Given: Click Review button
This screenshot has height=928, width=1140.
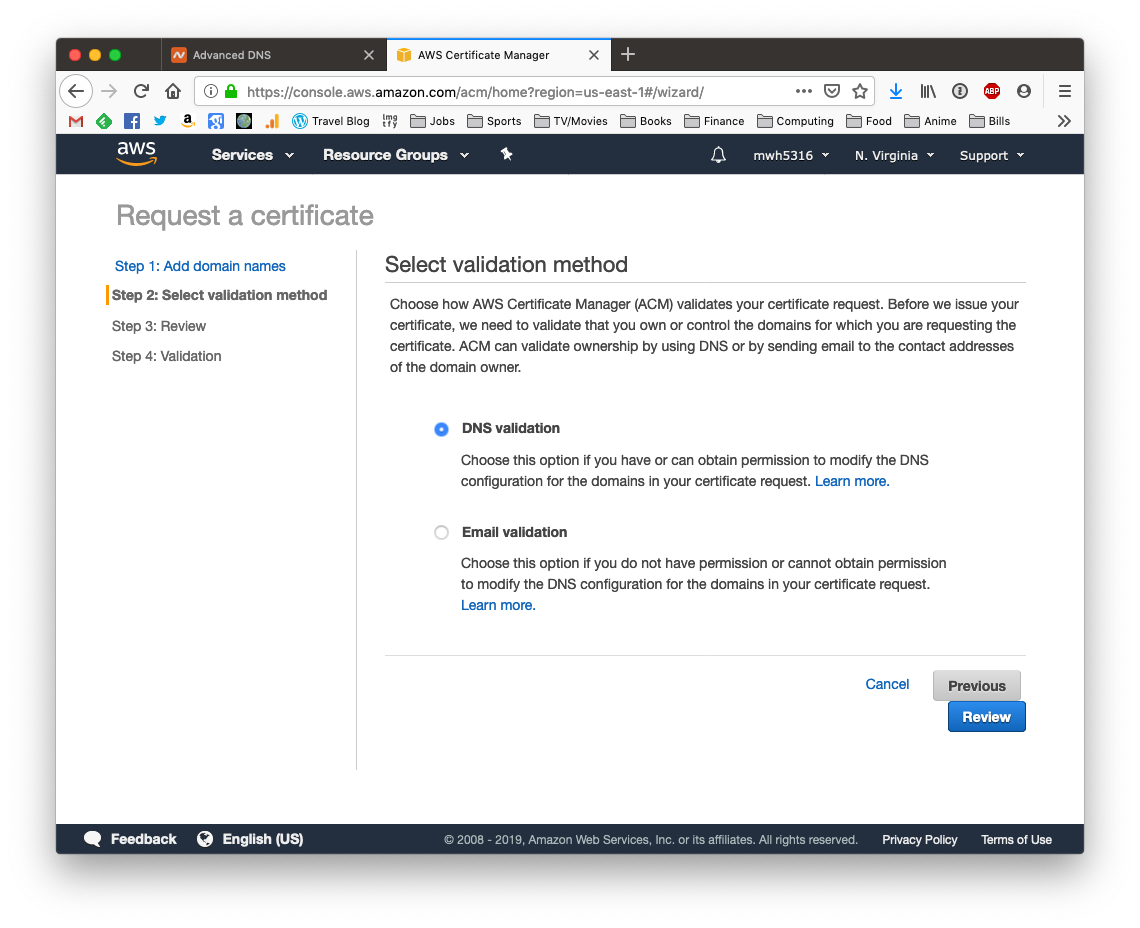Looking at the screenshot, I should point(986,717).
